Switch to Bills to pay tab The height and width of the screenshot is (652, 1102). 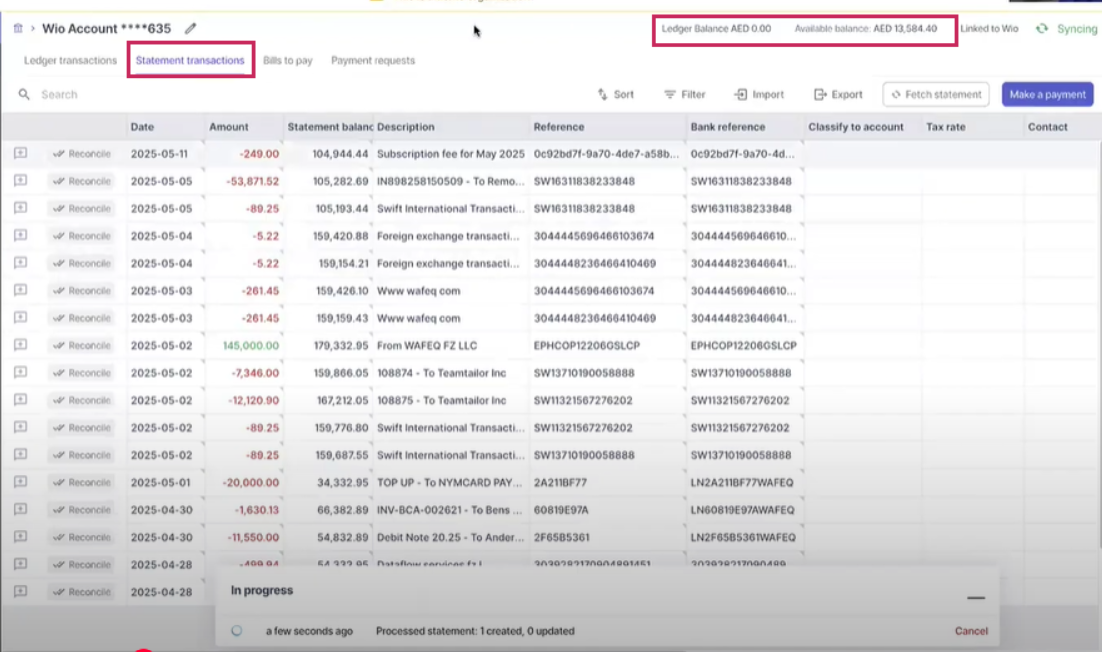point(287,60)
